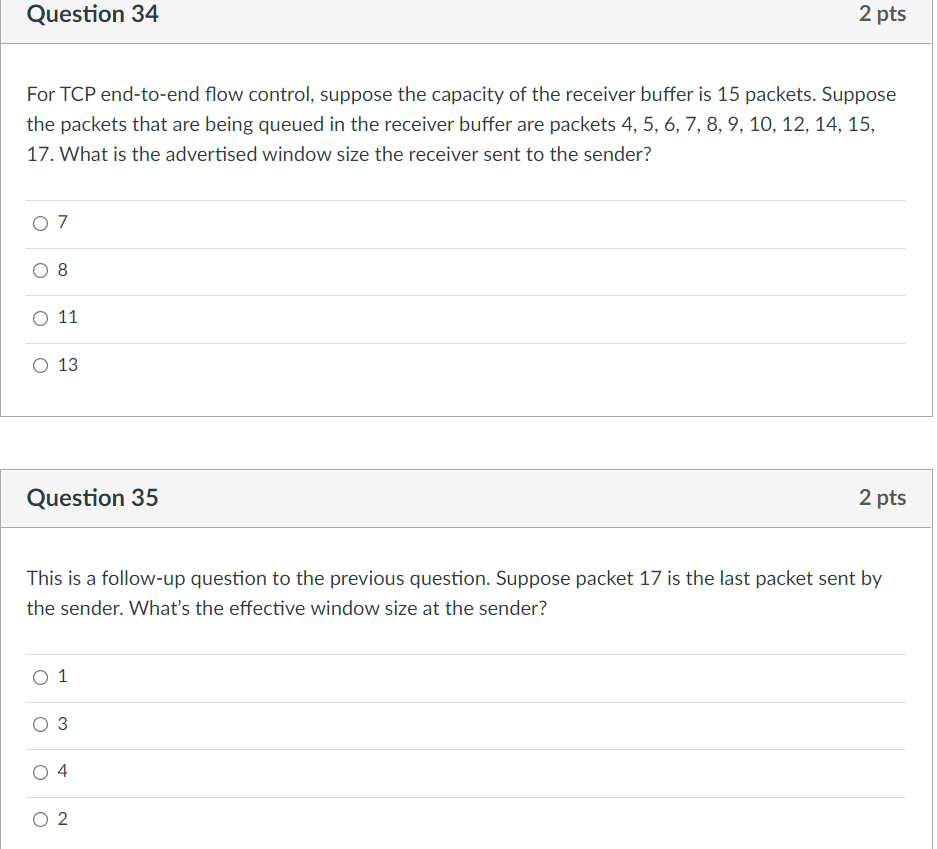Click the Question 34 header
The width and height of the screenshot is (937, 849).
point(92,14)
